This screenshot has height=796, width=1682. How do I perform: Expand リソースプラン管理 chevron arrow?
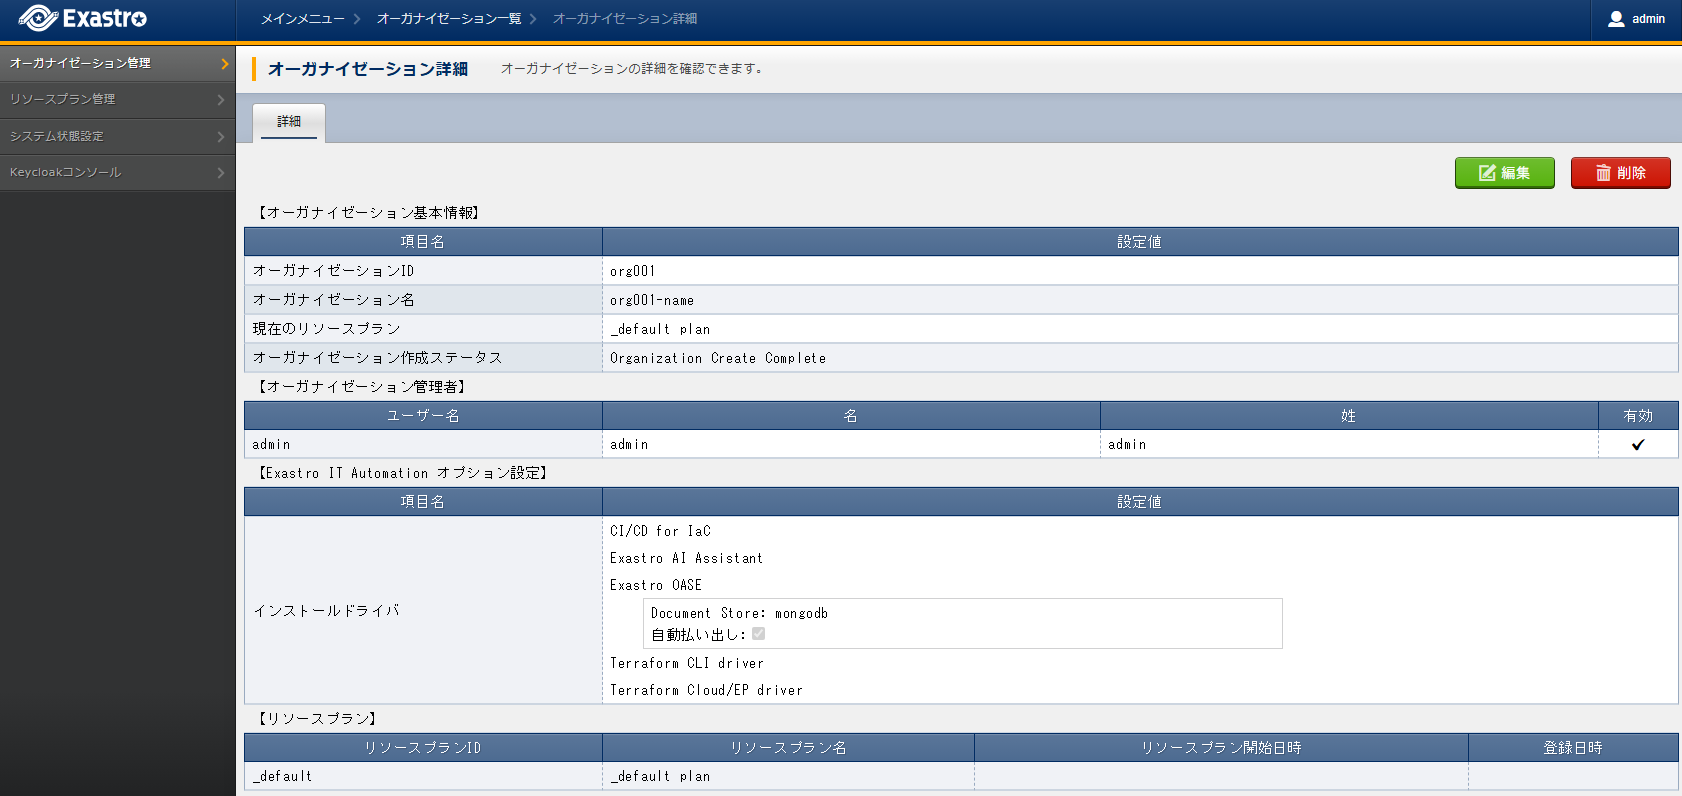[221, 100]
